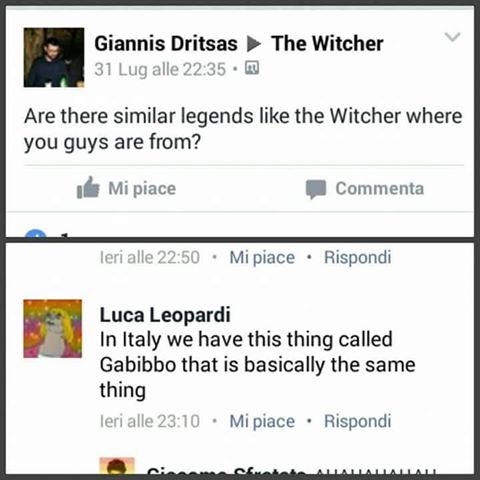Reply to the 22:50 comment via Rispondi
The image size is (480, 480).
pos(357,257)
